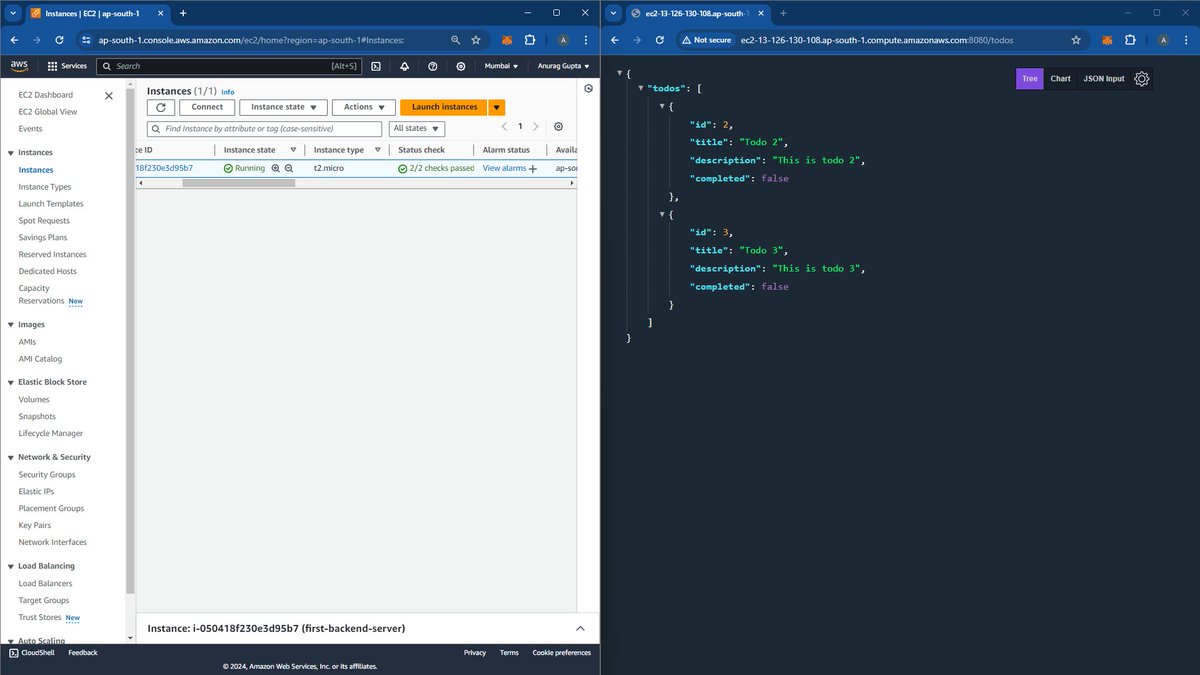Open JSON viewer settings gear icon
The width and height of the screenshot is (1200, 675).
point(1142,78)
